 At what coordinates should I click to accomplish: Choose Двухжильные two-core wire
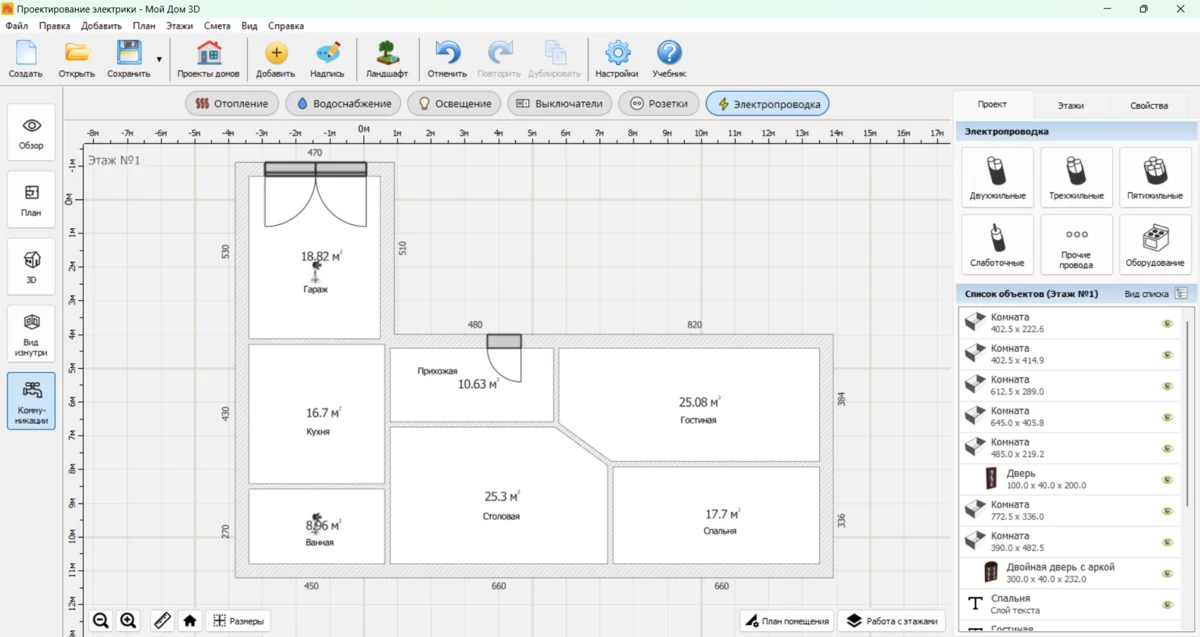click(x=997, y=177)
